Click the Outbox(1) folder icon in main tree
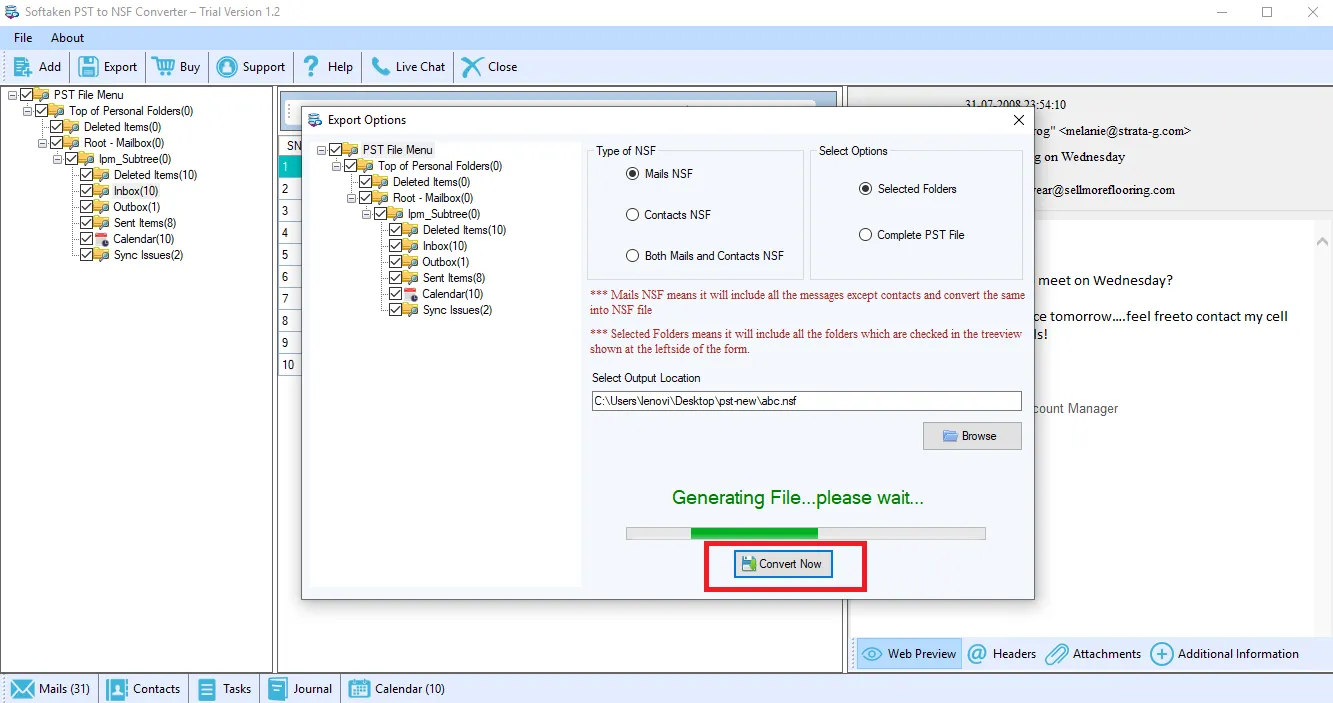Screen dimensions: 1333x703 (102, 207)
